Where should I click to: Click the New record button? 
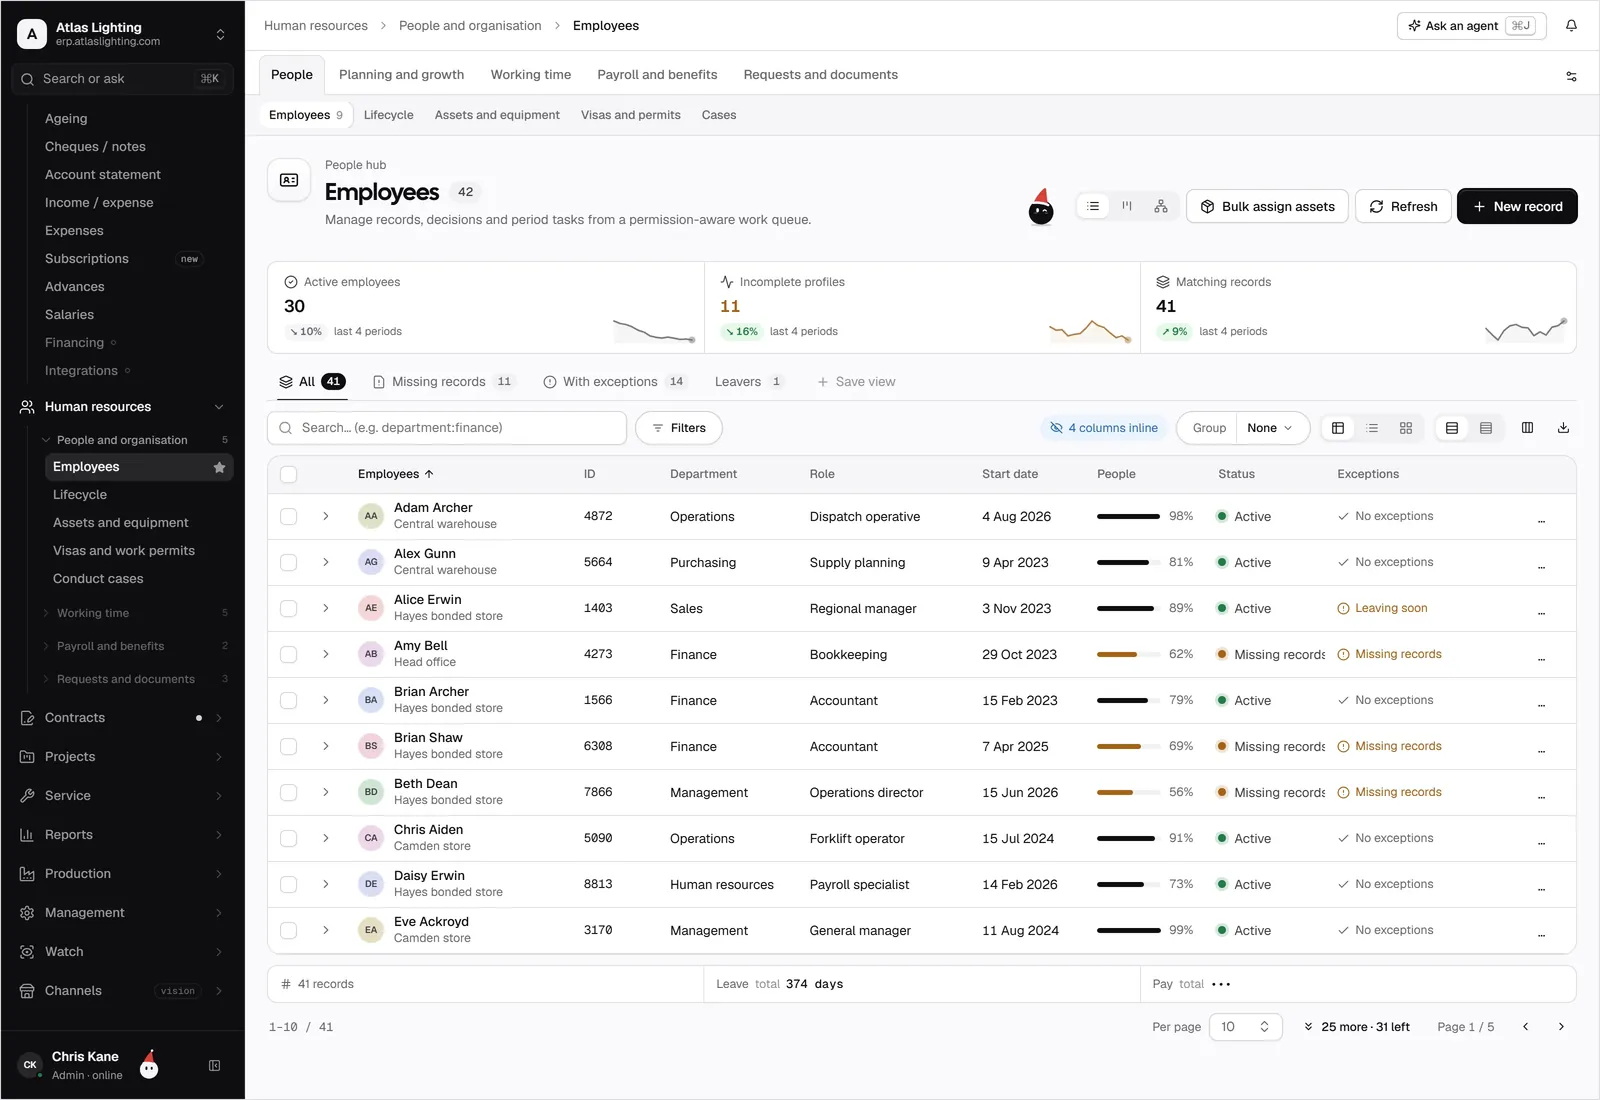coord(1517,207)
